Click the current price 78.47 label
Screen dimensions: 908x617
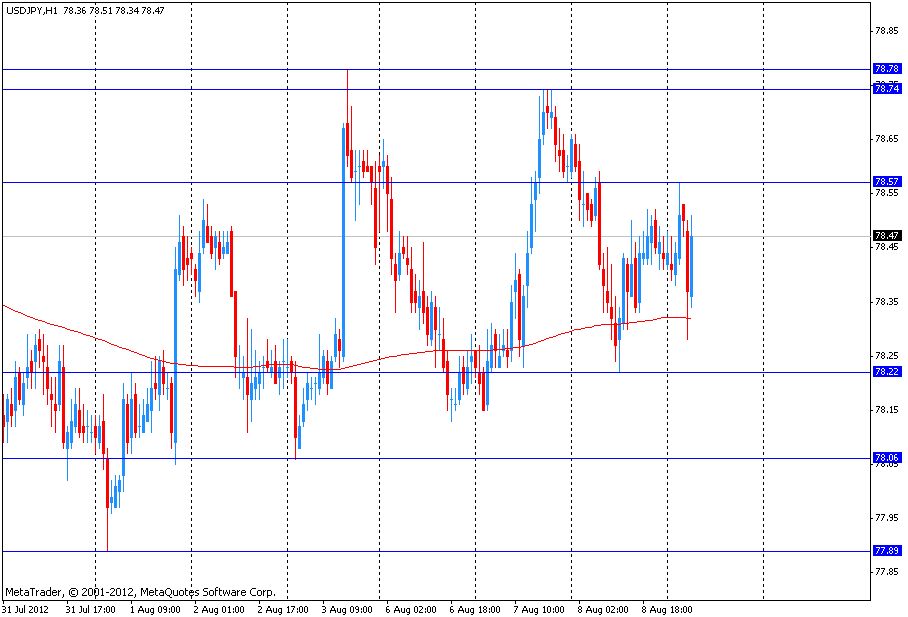pos(886,236)
